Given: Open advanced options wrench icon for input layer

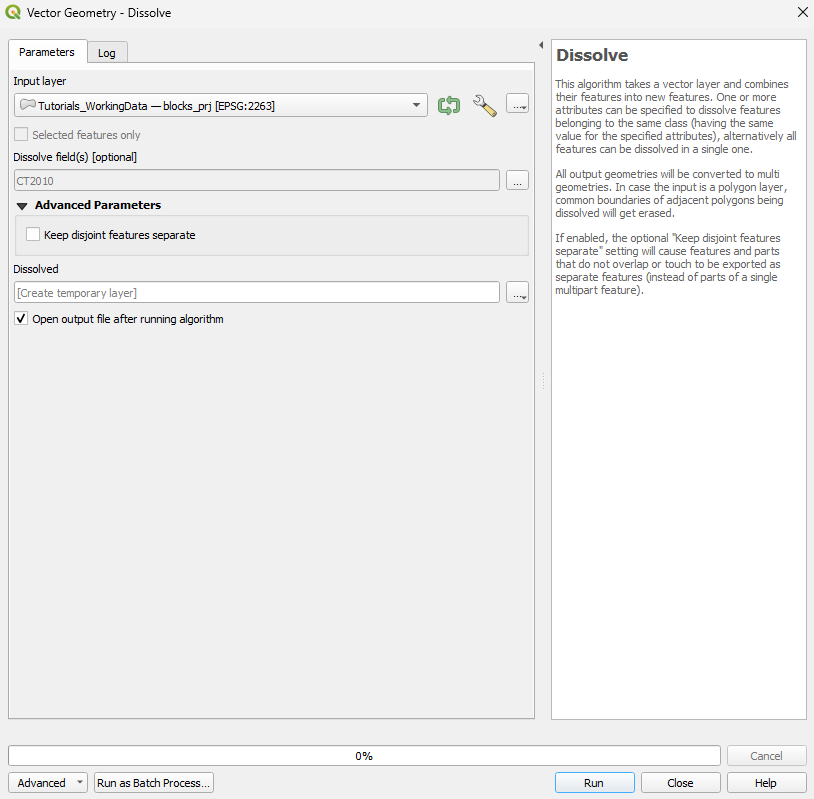Looking at the screenshot, I should tap(484, 105).
